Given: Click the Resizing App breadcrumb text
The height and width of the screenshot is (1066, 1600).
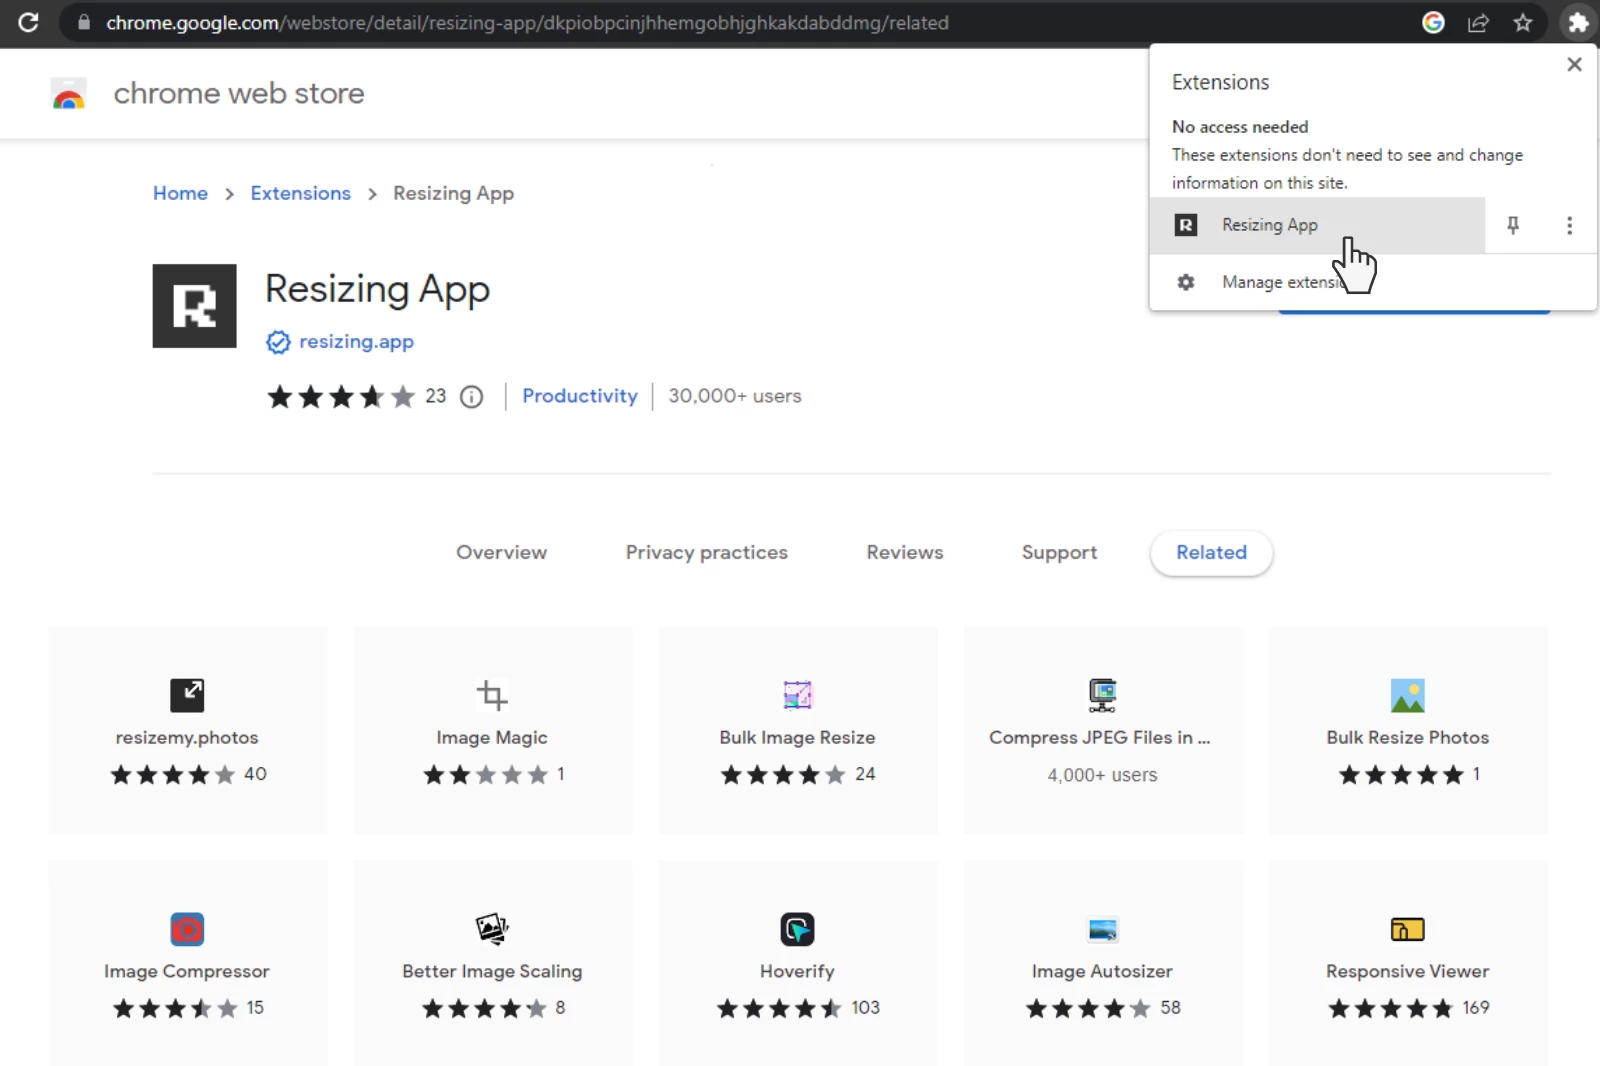Looking at the screenshot, I should pos(453,193).
